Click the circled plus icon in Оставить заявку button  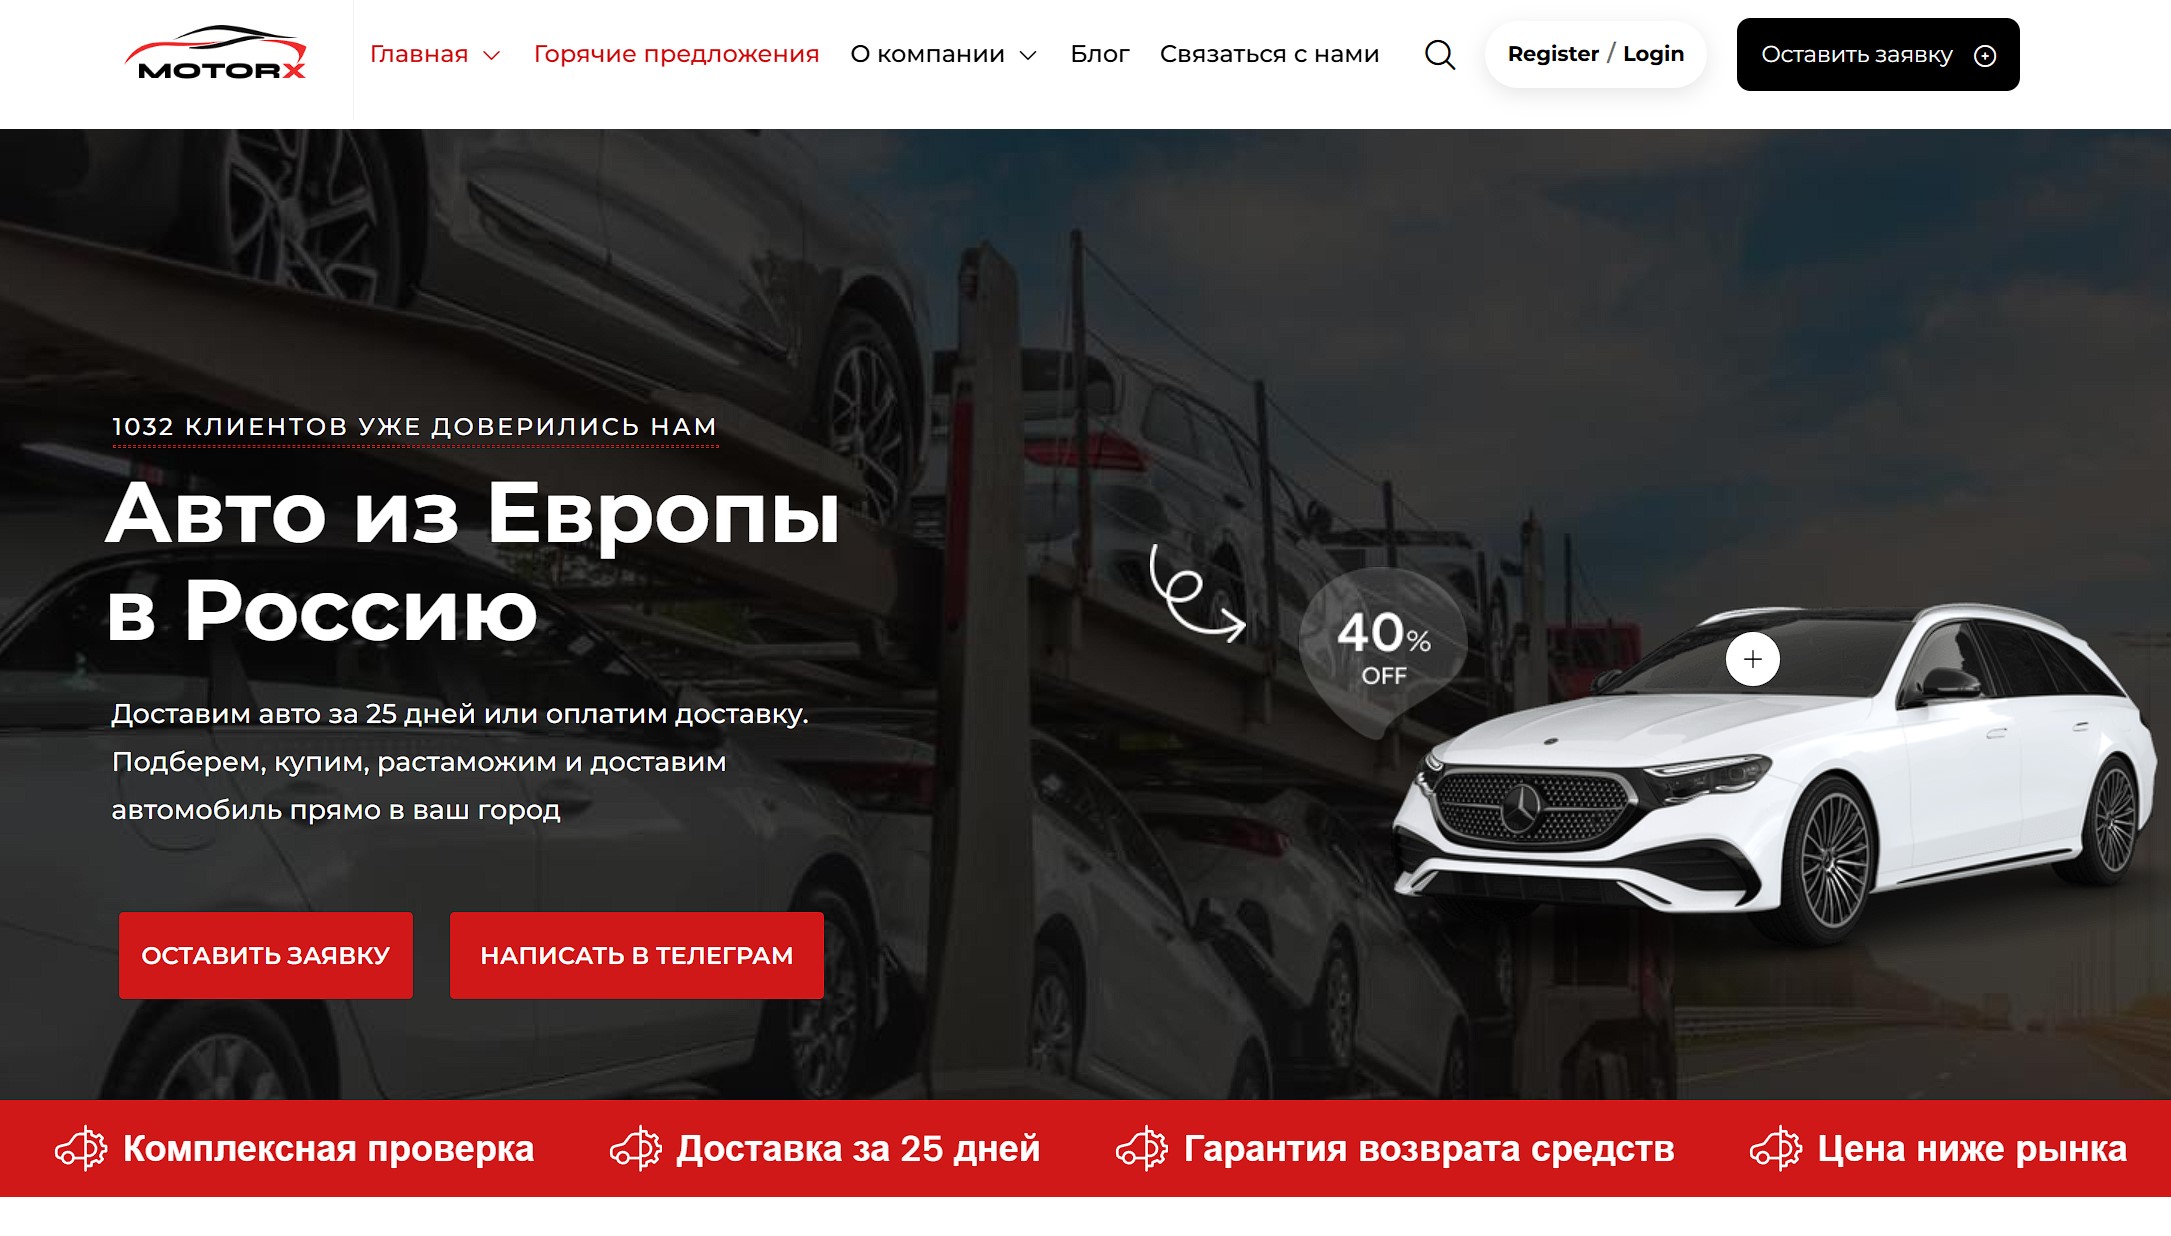1985,56
